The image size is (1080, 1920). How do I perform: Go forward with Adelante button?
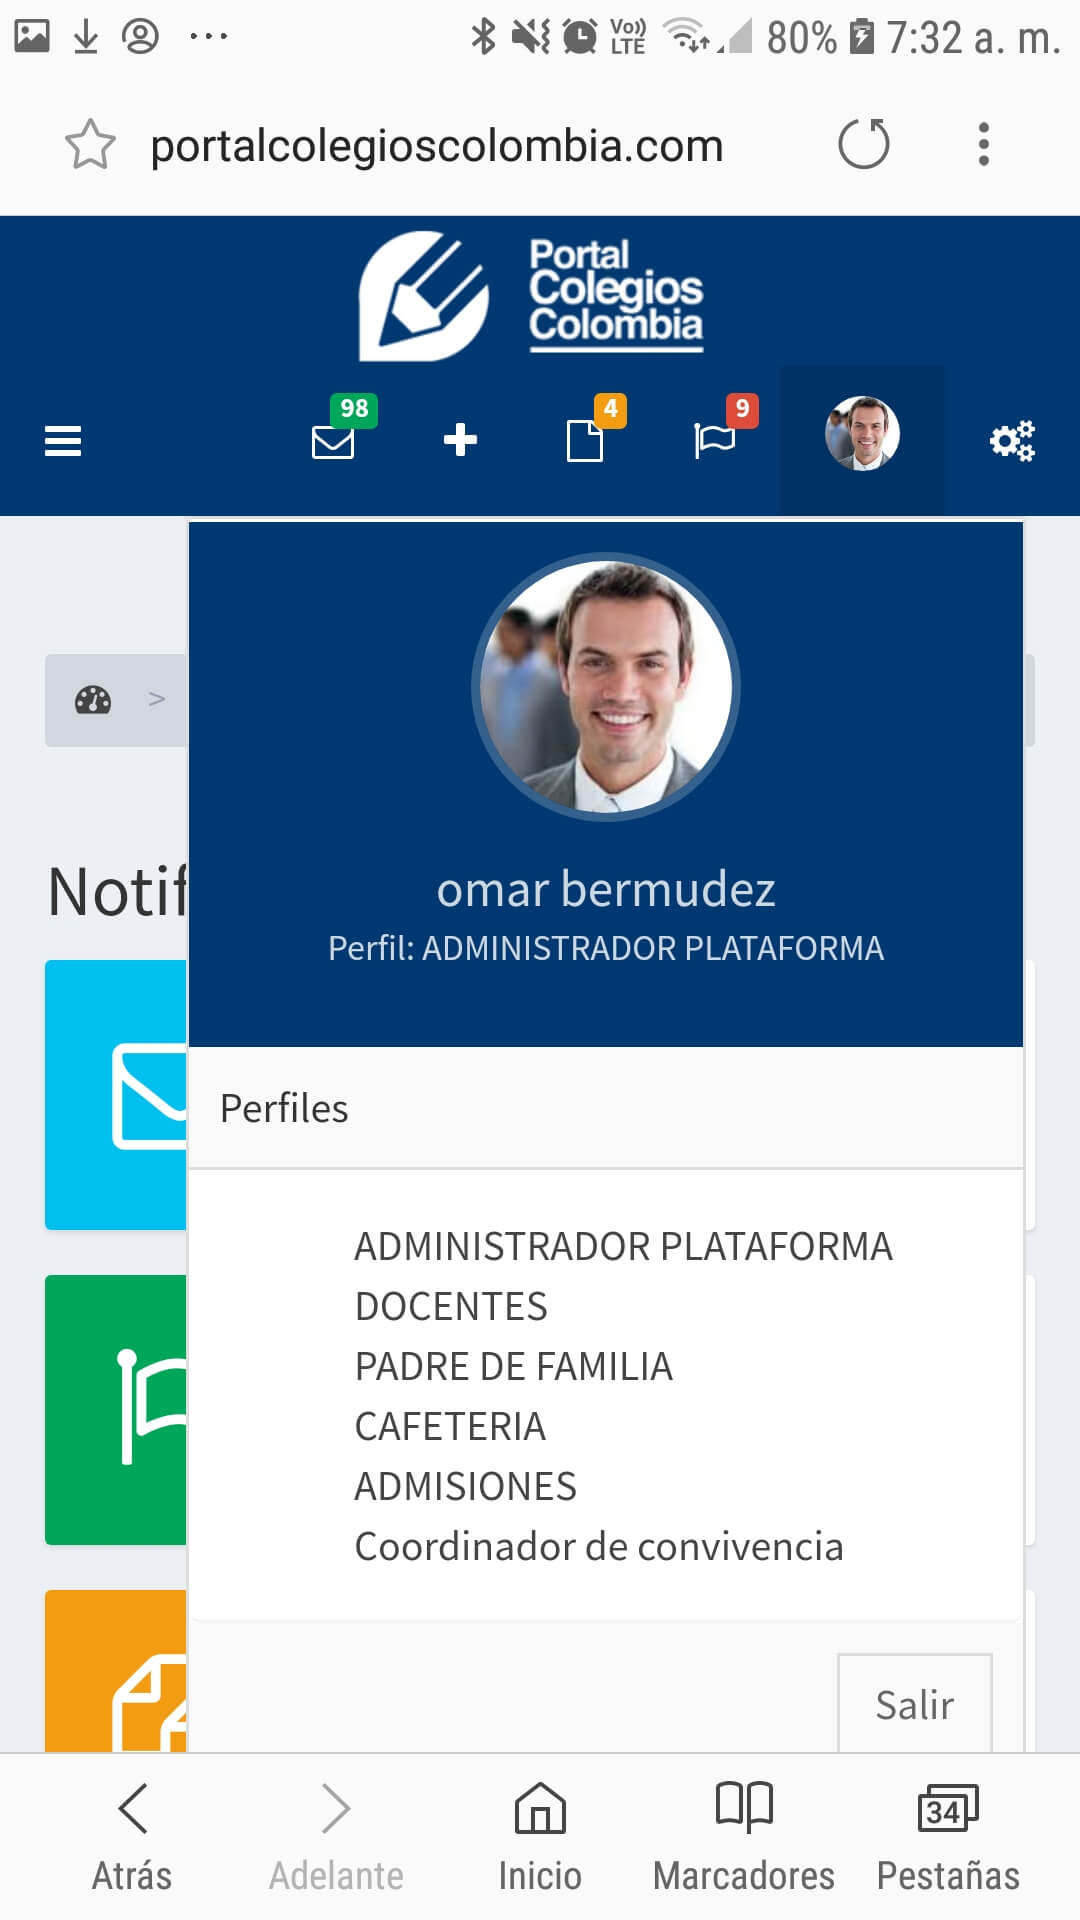(336, 1838)
